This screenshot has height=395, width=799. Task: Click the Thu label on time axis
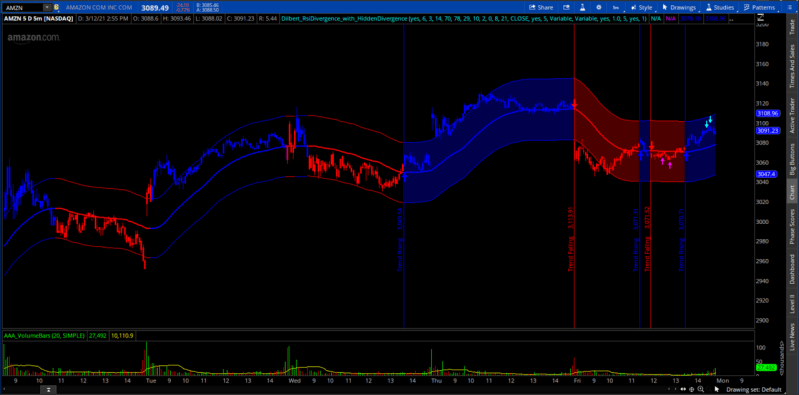pos(437,380)
